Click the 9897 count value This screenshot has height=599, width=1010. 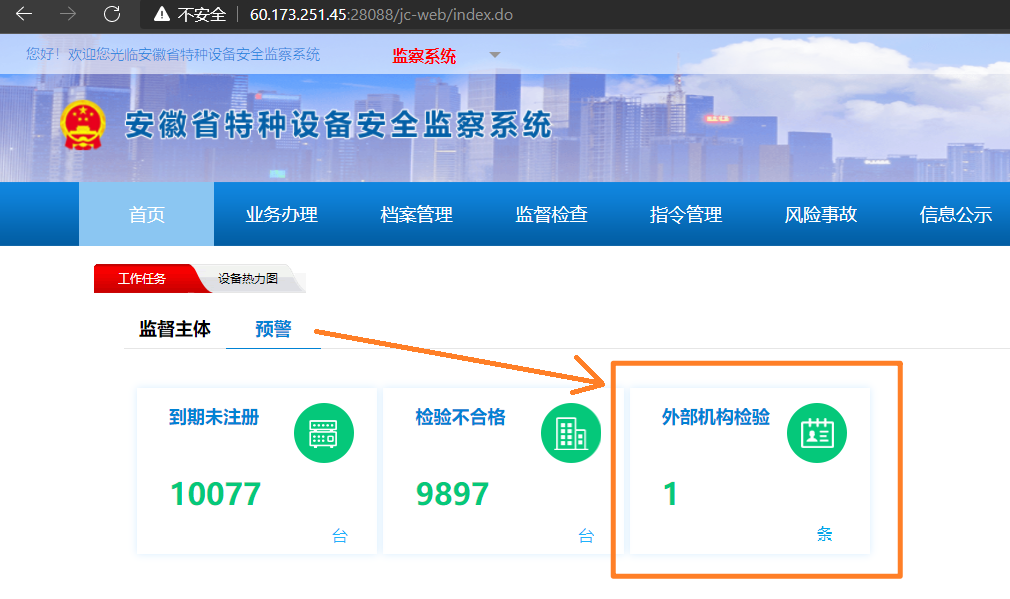[453, 494]
